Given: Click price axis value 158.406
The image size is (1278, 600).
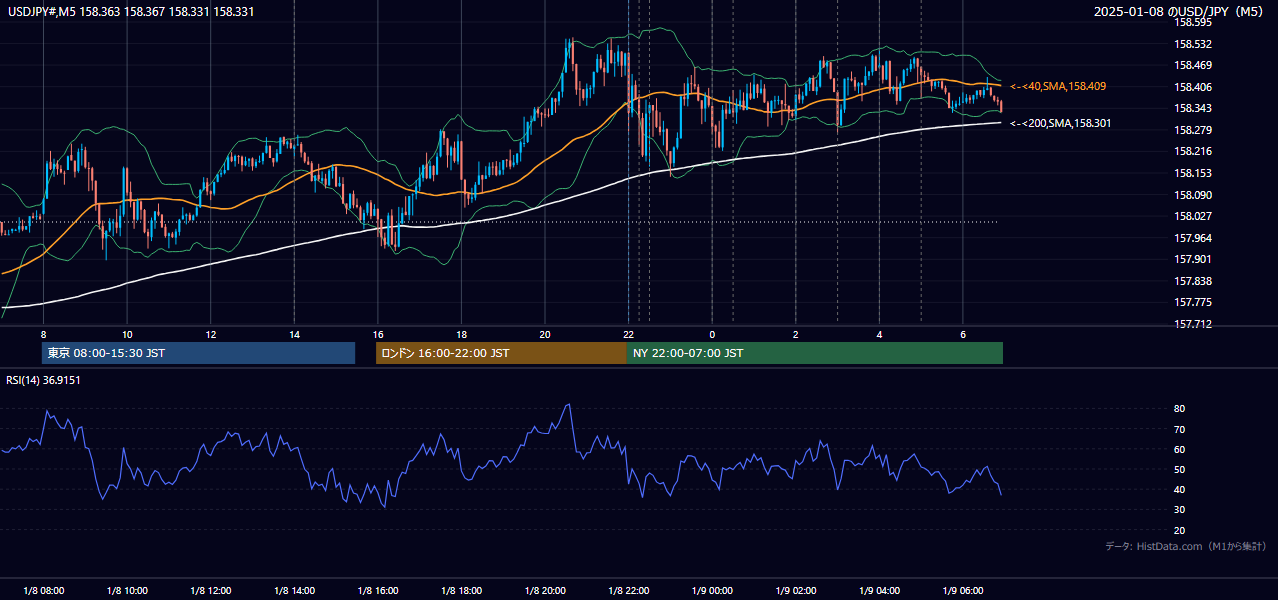Looking at the screenshot, I should (x=1193, y=87).
